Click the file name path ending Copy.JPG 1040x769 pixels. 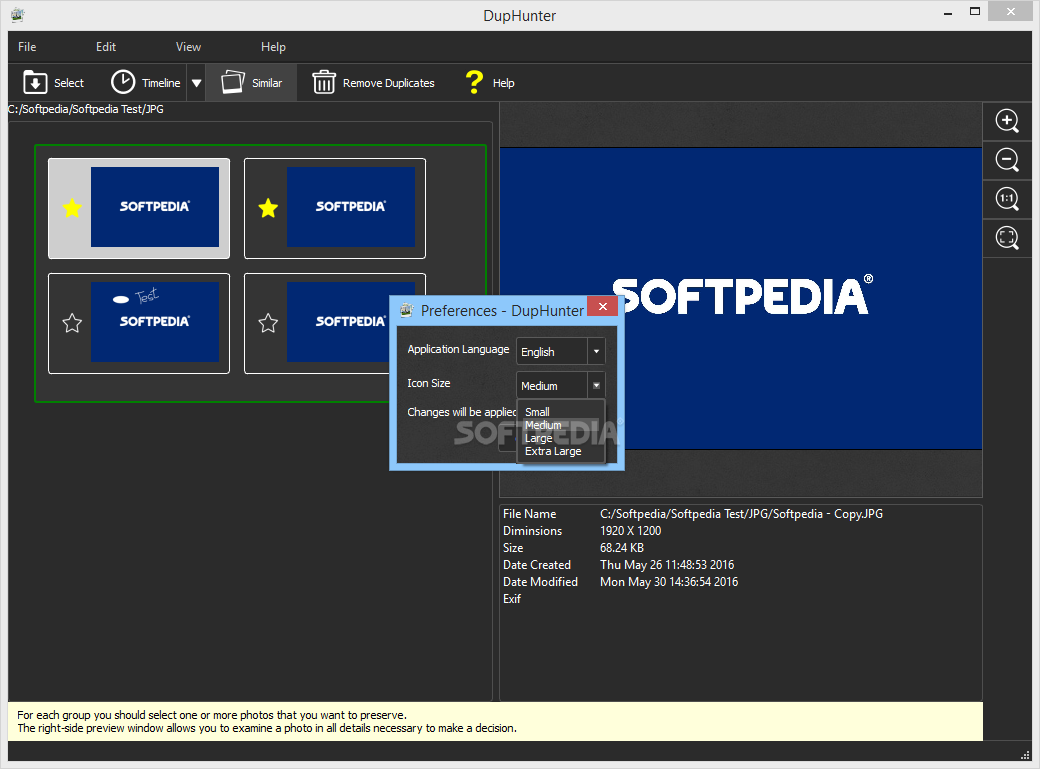tap(742, 514)
